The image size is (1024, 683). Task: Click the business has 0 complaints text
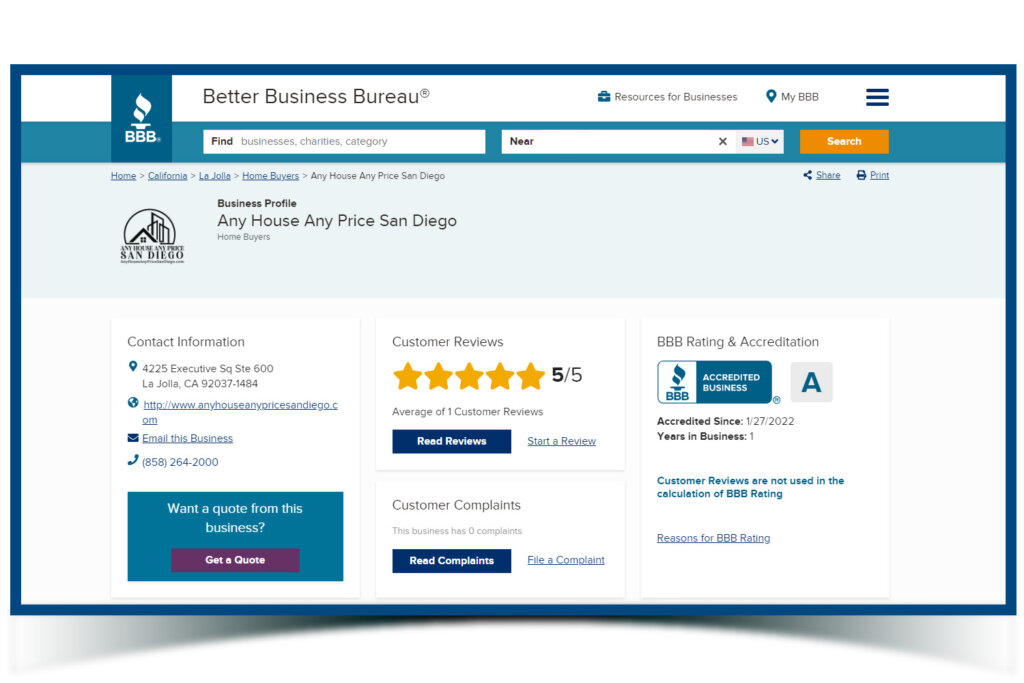pyautogui.click(x=457, y=531)
